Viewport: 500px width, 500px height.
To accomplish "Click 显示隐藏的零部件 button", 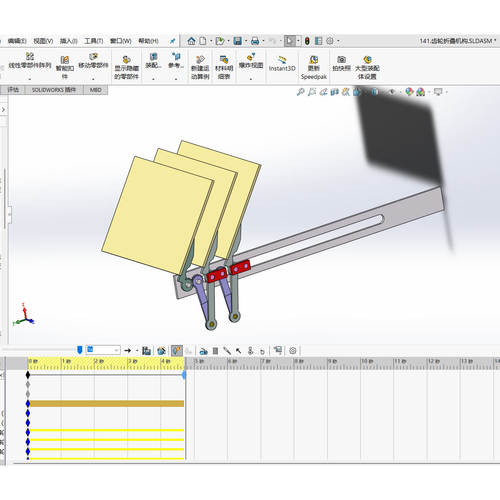I will point(126,68).
